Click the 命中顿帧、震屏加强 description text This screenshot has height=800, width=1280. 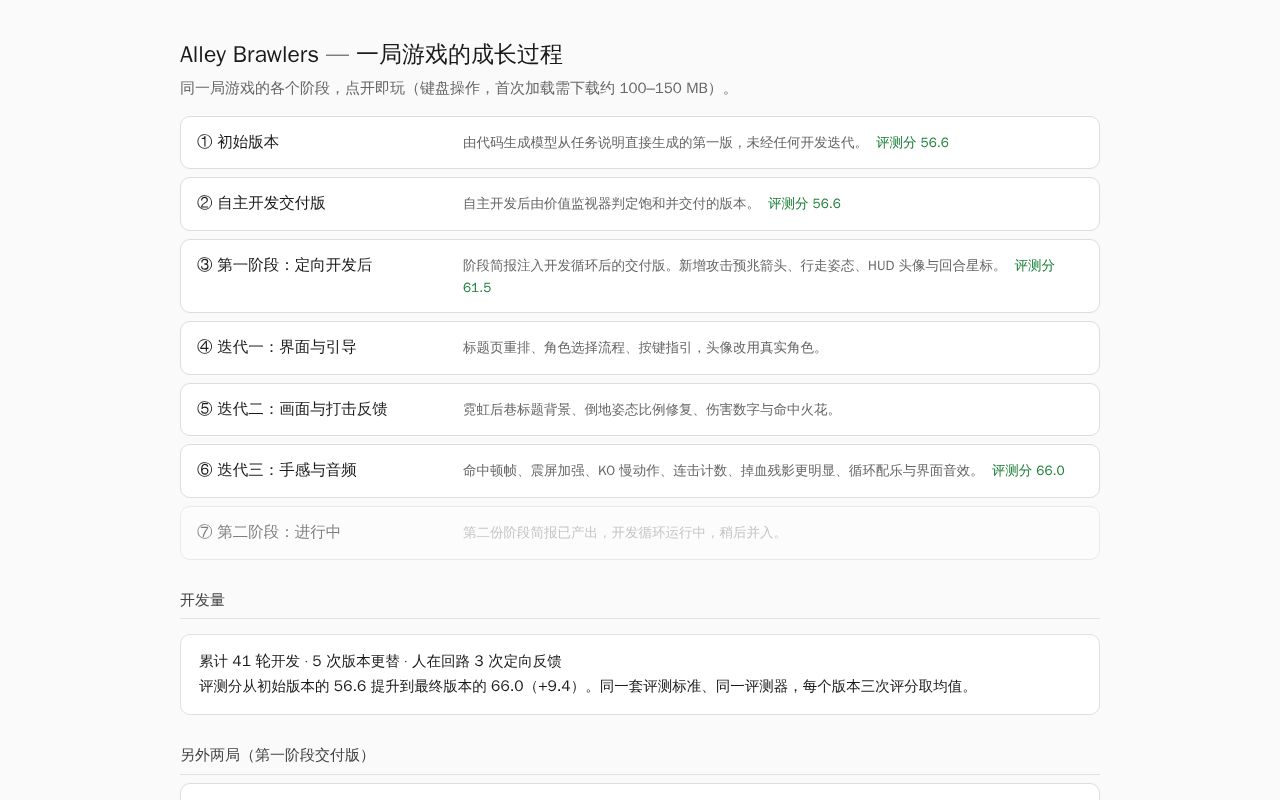click(x=723, y=471)
